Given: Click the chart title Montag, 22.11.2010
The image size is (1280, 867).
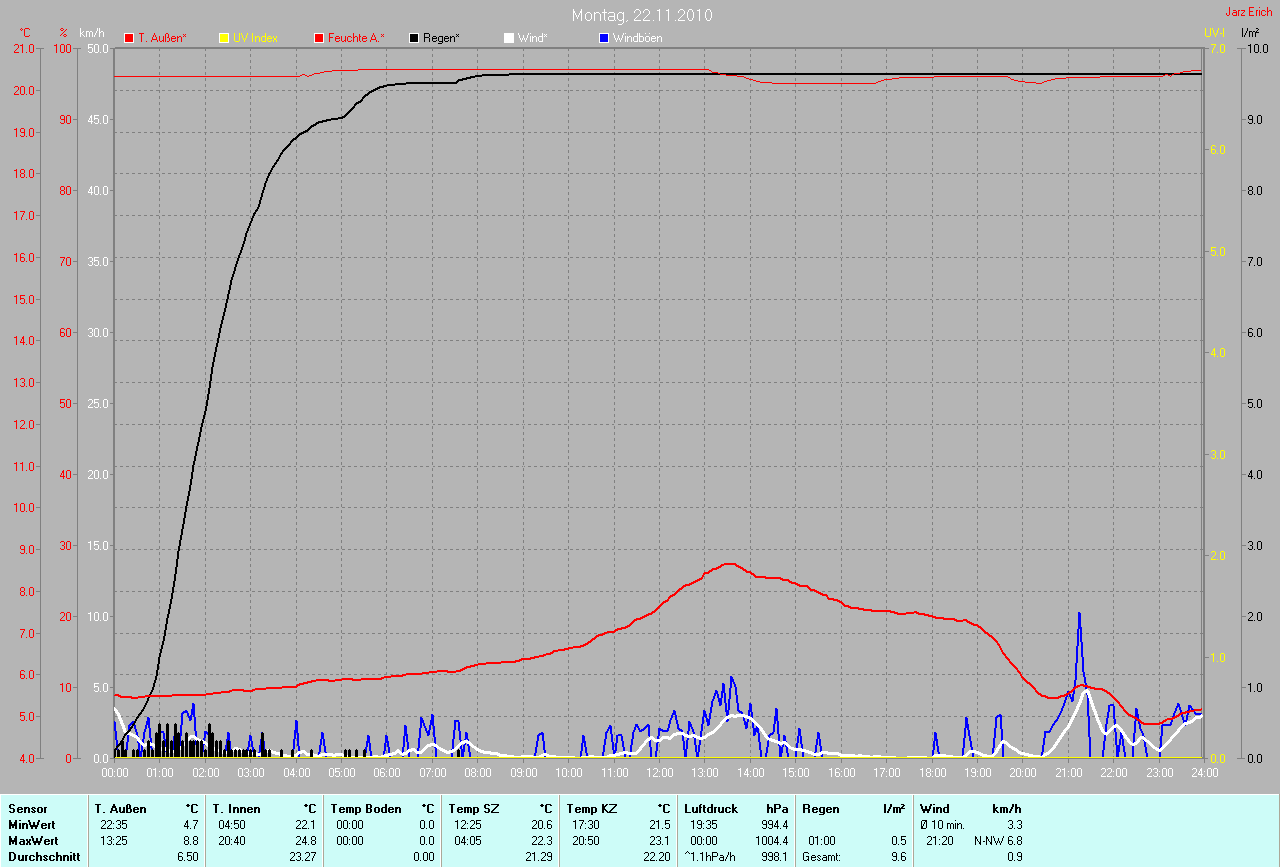Looking at the screenshot, I should (x=642, y=16).
